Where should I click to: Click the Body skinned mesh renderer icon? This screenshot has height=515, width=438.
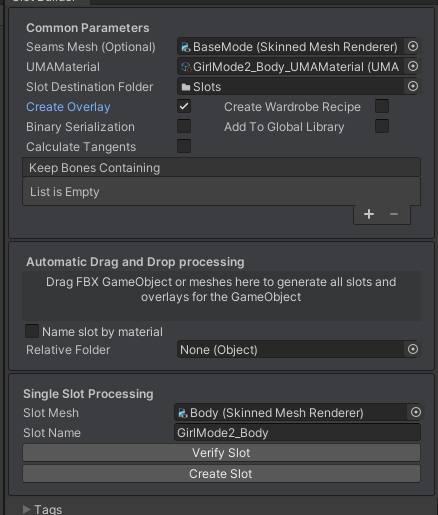click(x=183, y=413)
